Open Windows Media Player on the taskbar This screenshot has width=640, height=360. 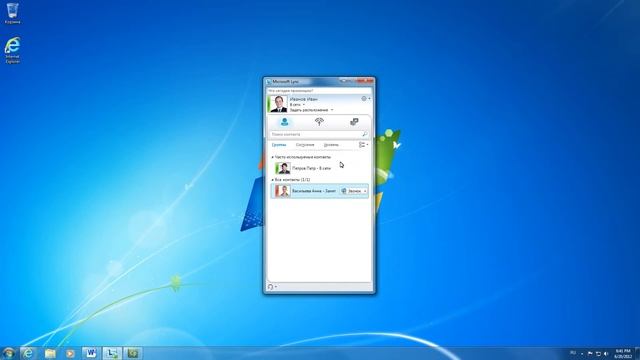tap(70, 353)
